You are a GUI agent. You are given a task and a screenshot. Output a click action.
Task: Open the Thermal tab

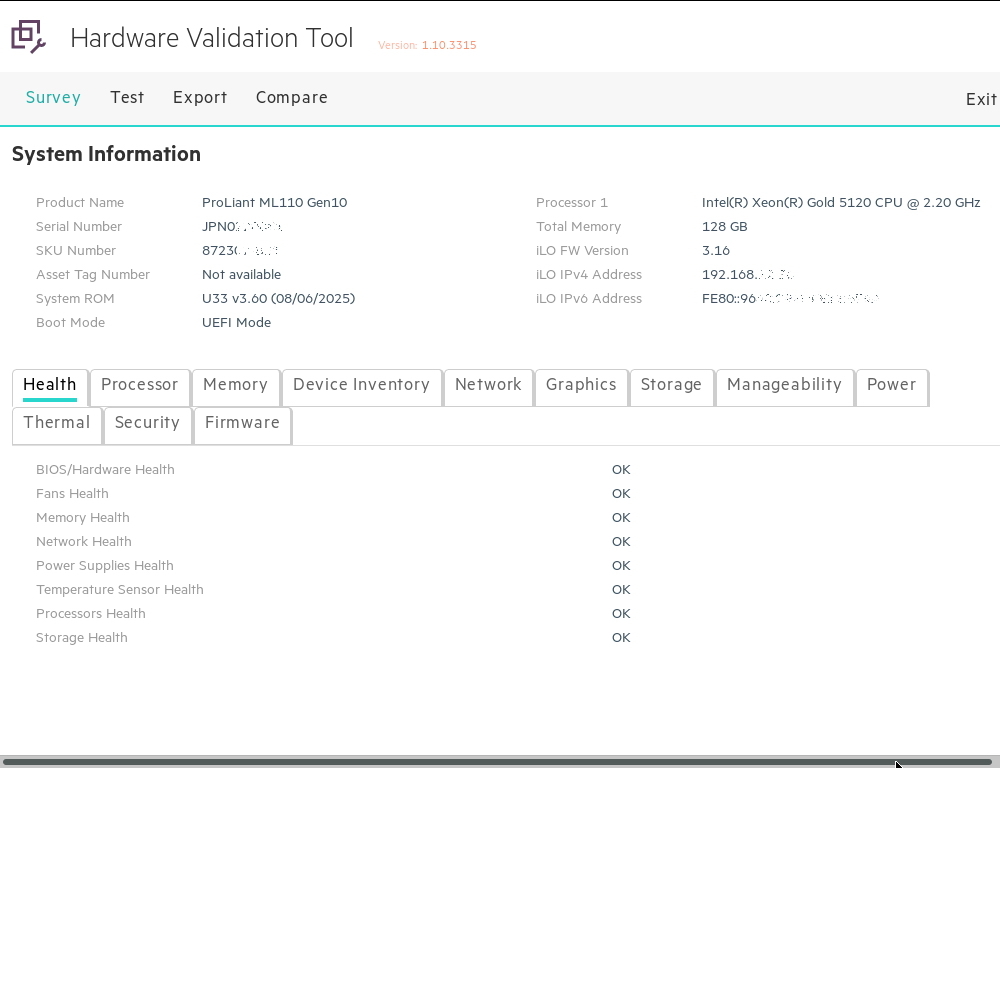57,425
